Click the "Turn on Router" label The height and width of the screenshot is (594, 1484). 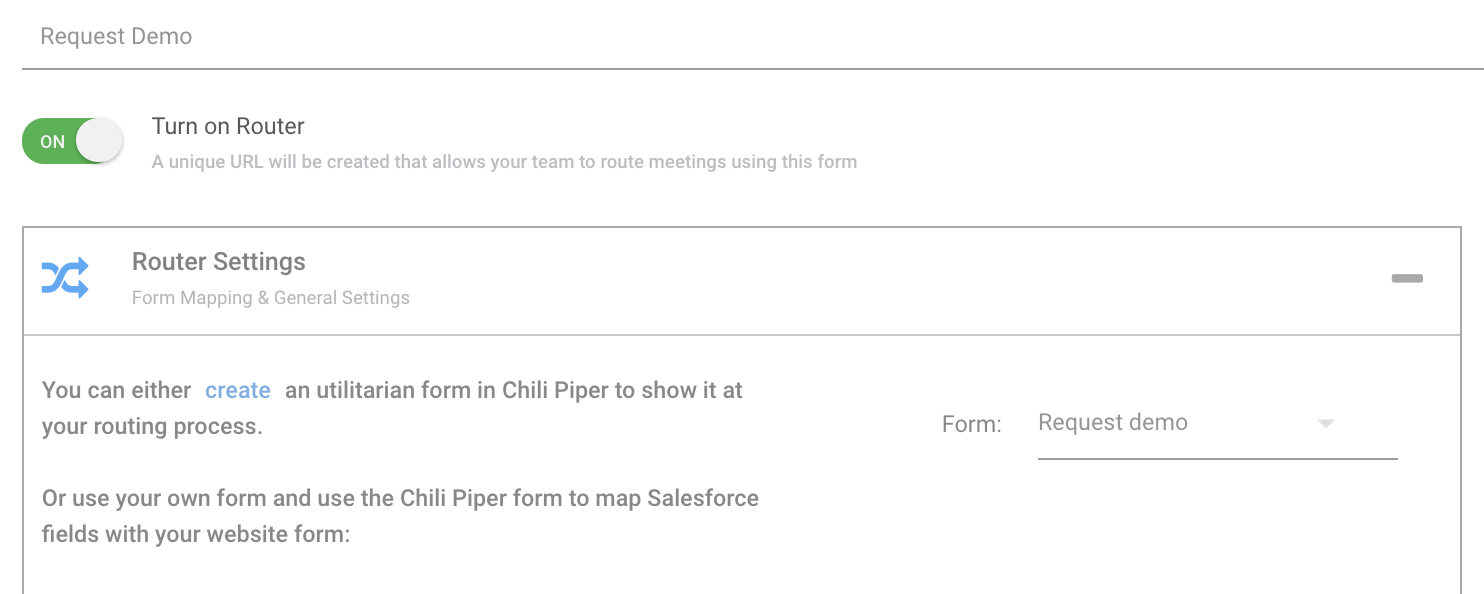point(228,126)
